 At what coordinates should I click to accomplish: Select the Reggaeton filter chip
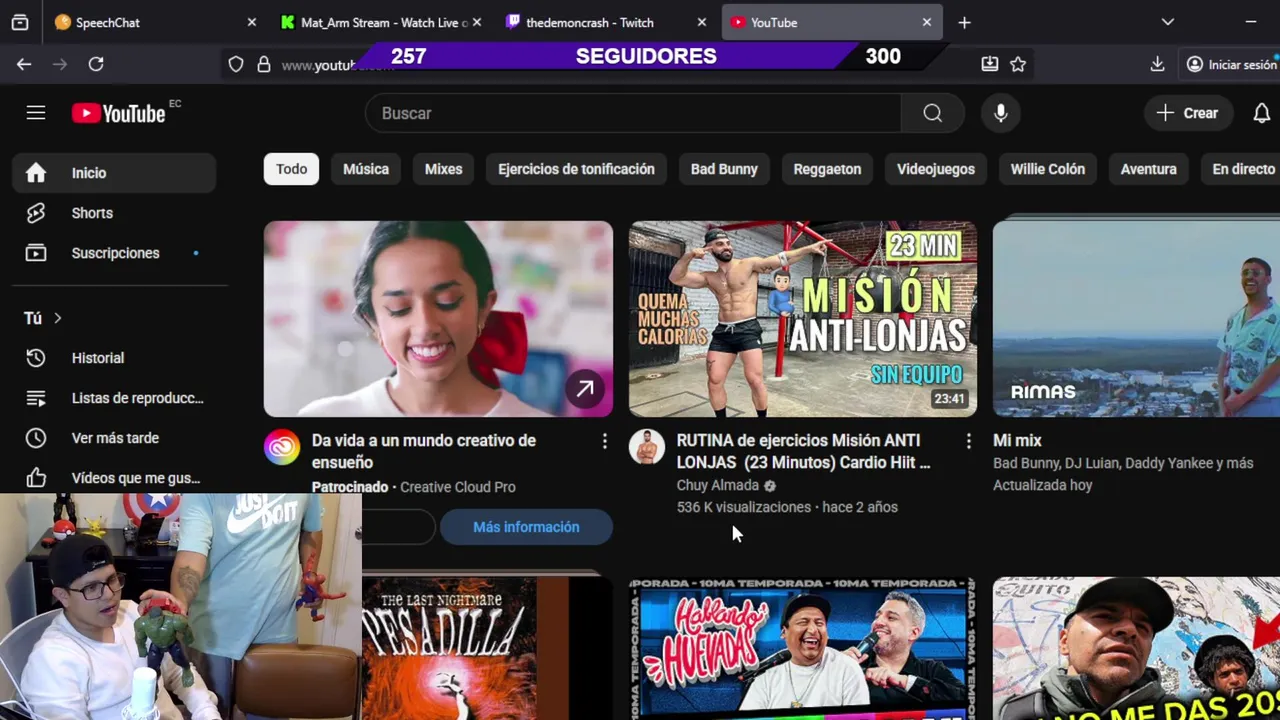(827, 169)
